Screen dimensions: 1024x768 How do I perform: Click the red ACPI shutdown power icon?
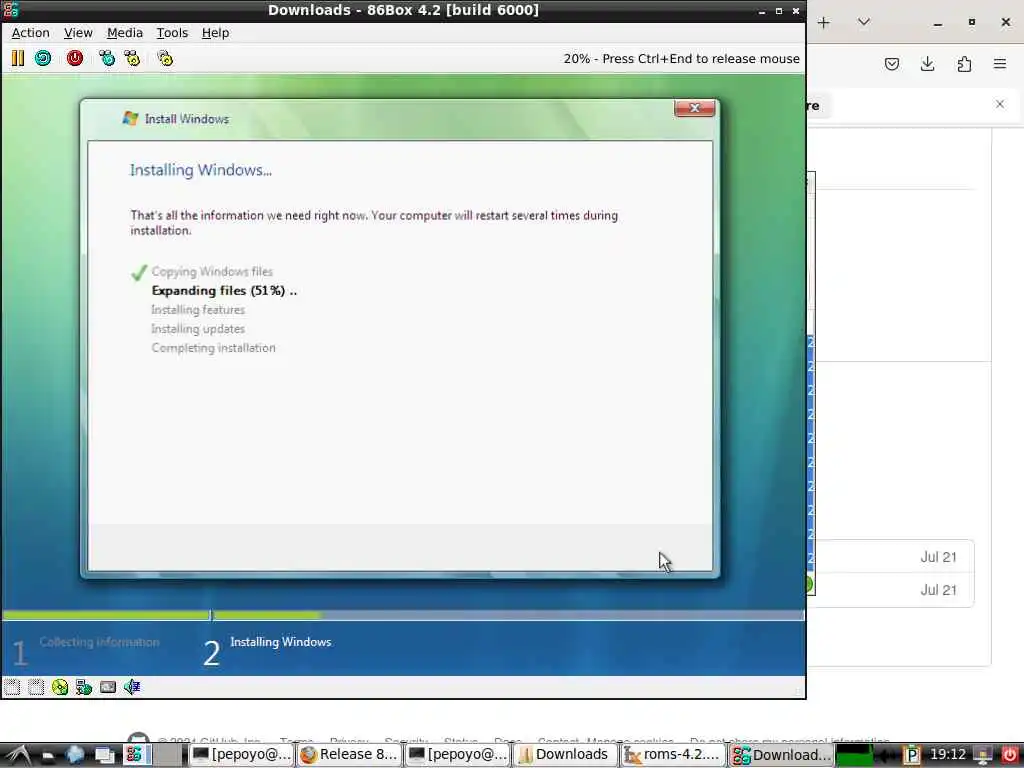(x=75, y=59)
